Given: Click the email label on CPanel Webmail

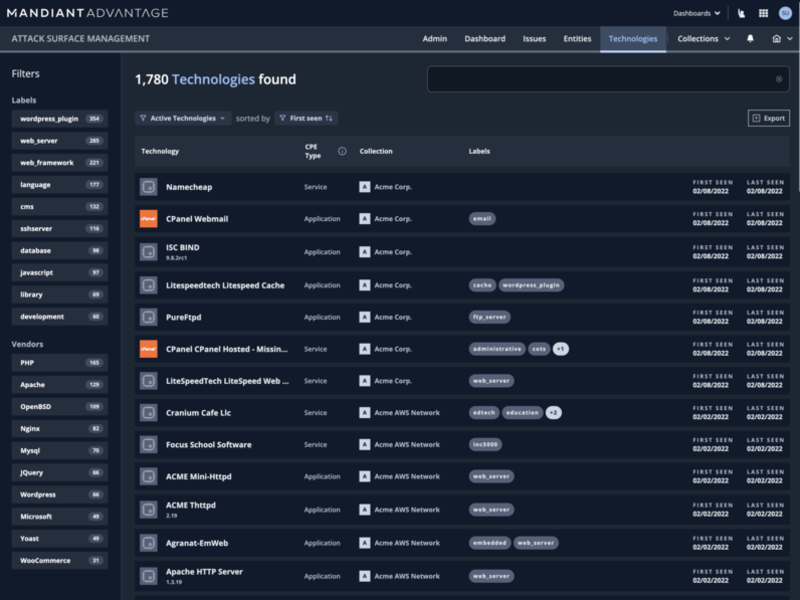Looking at the screenshot, I should [x=482, y=218].
